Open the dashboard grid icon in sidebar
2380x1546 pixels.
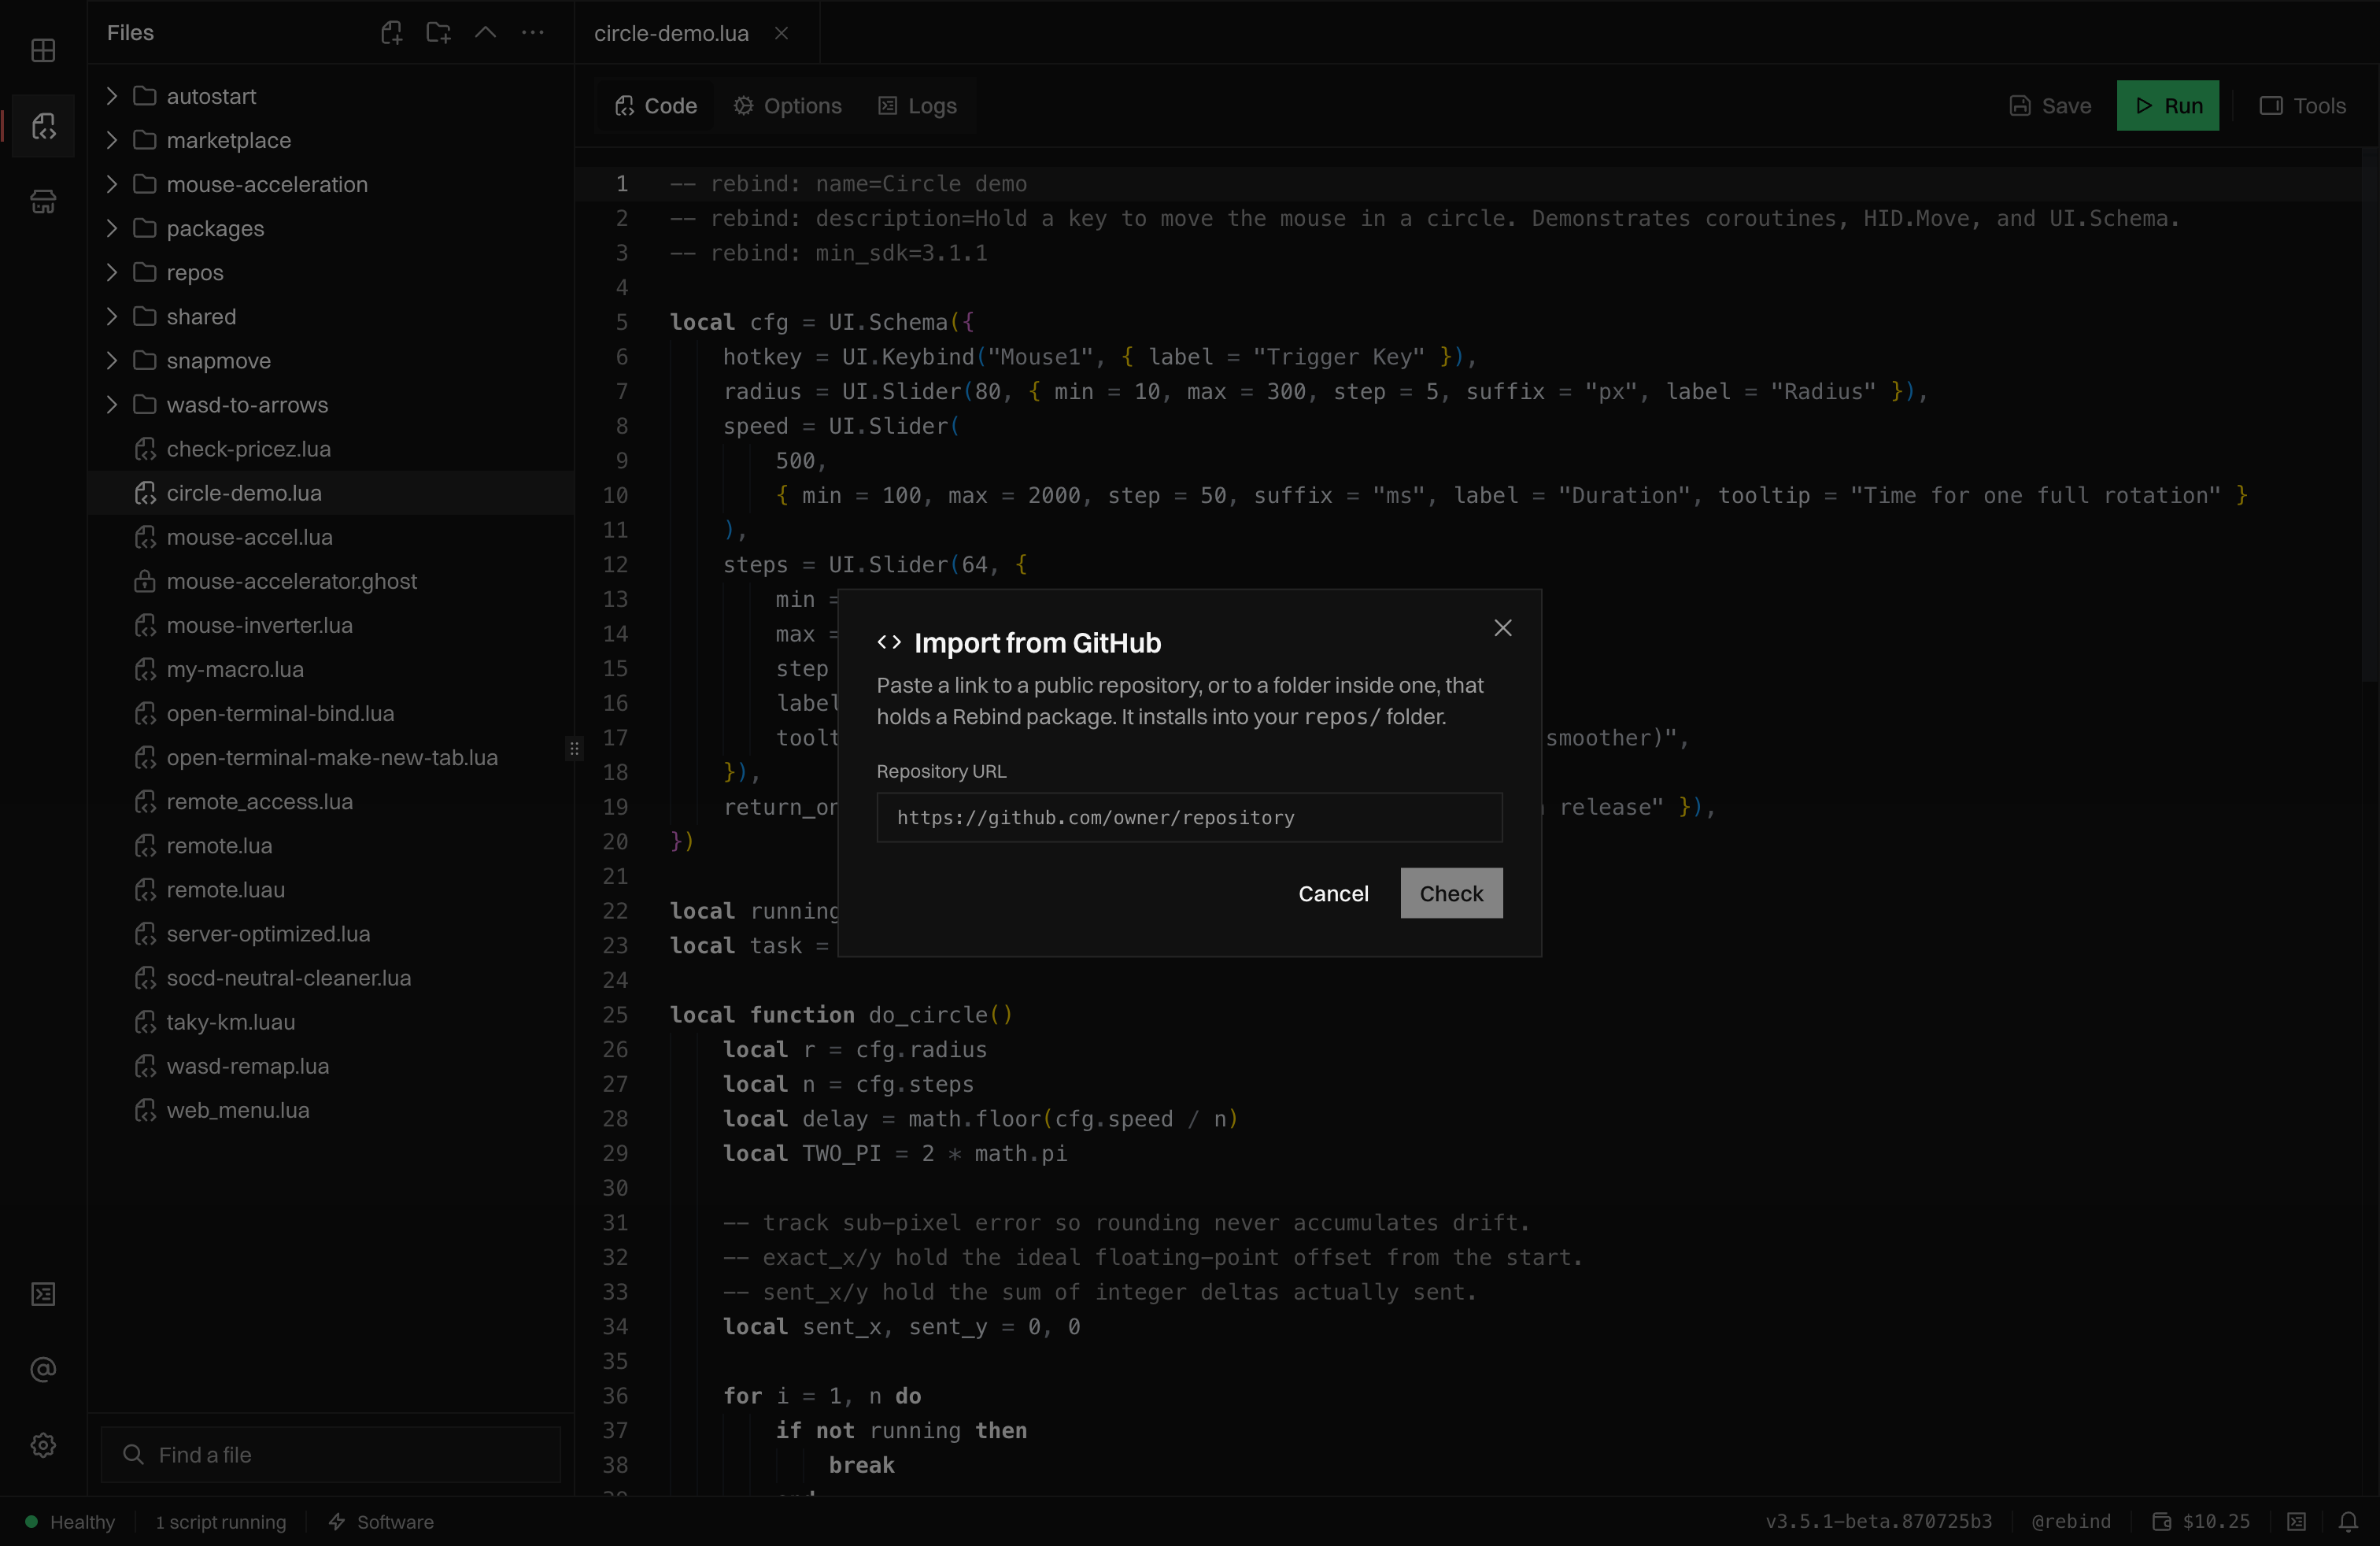[43, 50]
